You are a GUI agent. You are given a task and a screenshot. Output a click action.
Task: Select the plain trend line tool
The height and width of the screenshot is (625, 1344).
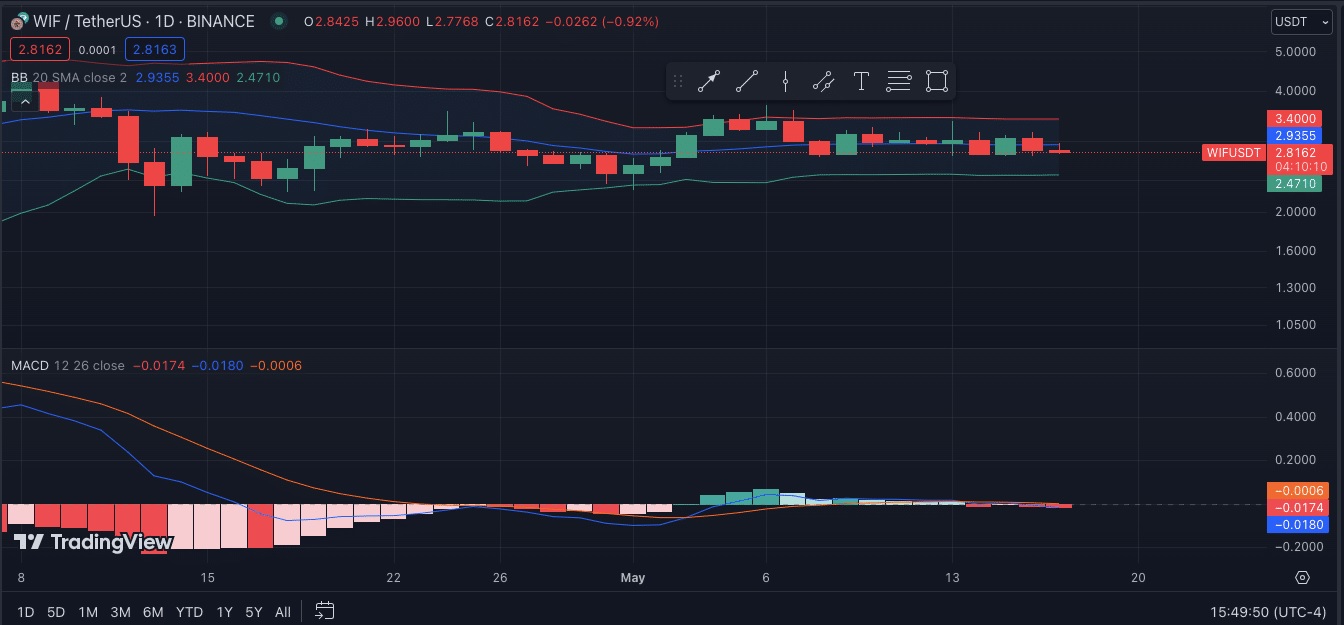pos(747,81)
